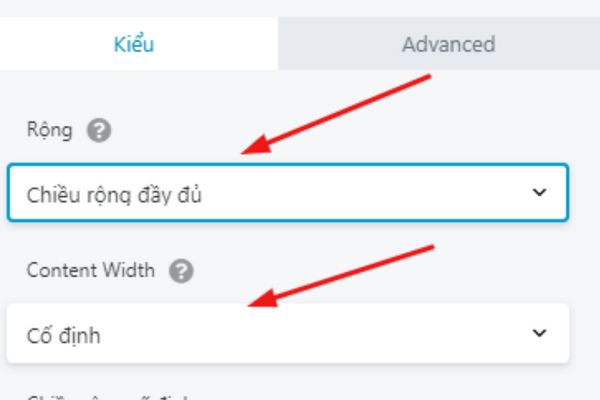Viewport: 600px width, 400px height.
Task: Click the chevron arrow in the Rộng field
Action: 540,192
